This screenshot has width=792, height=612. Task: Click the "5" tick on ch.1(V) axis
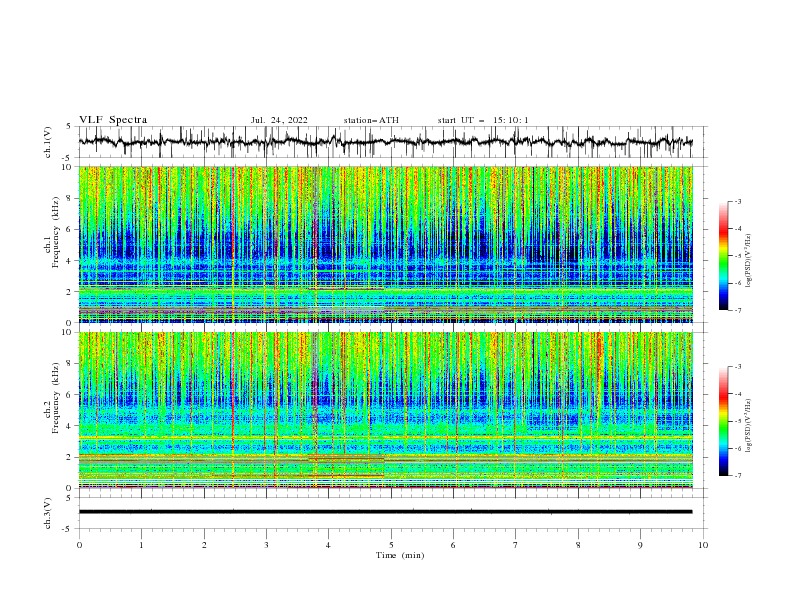point(69,126)
